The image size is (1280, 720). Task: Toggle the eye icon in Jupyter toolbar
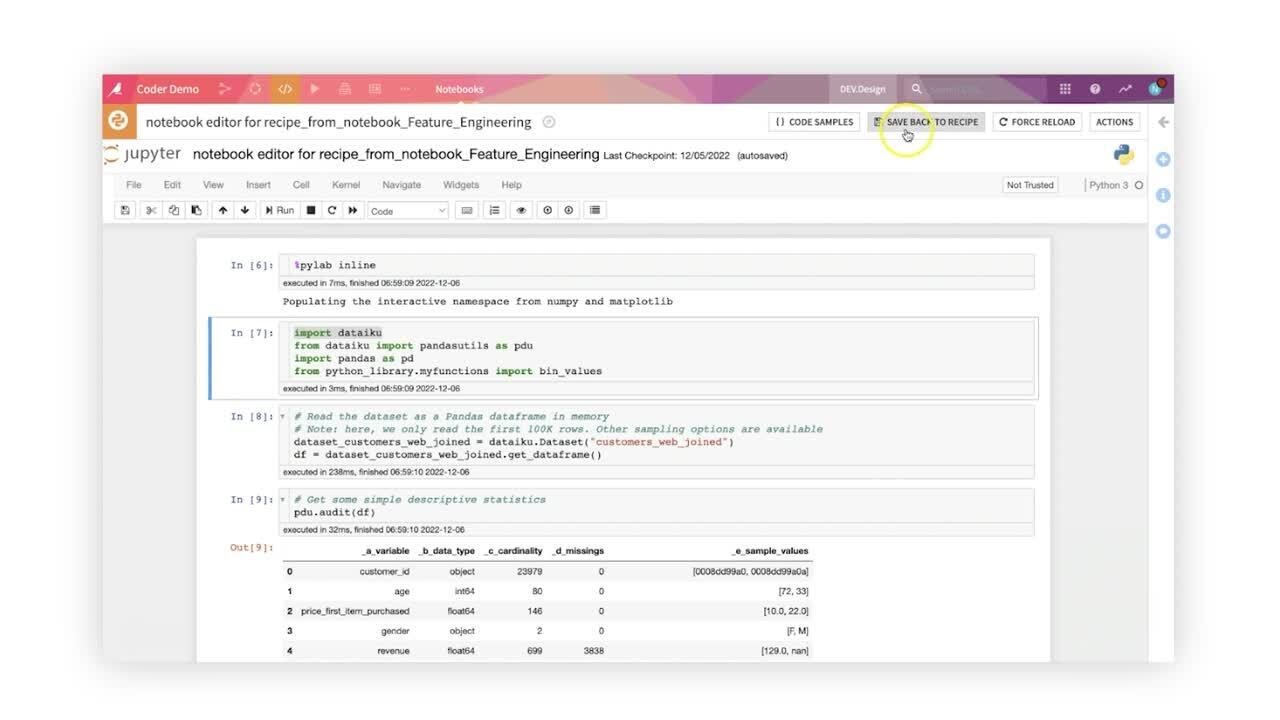[x=521, y=210]
